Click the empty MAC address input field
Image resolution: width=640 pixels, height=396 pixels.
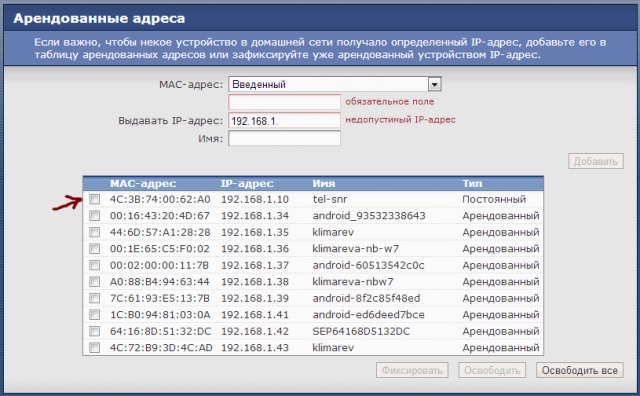[x=284, y=102]
